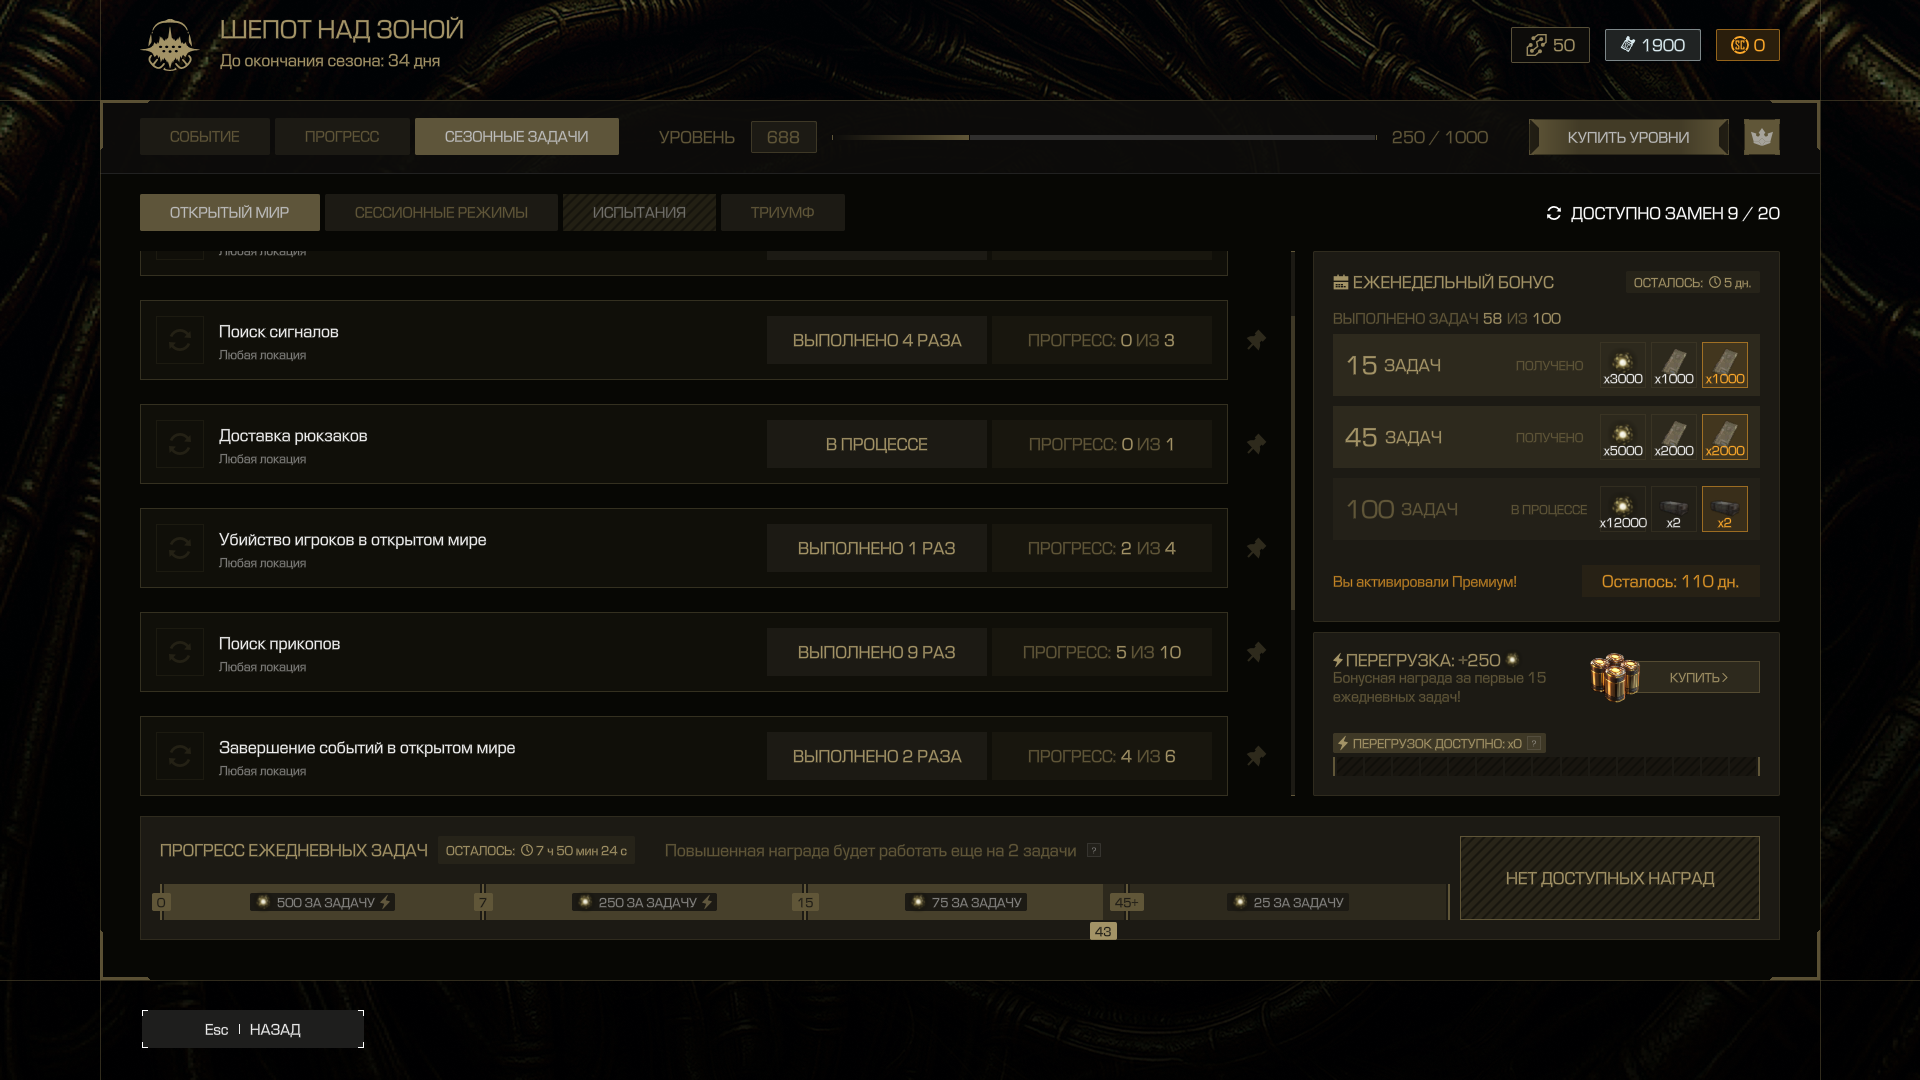Click the Нет доступных наград button

point(1609,878)
